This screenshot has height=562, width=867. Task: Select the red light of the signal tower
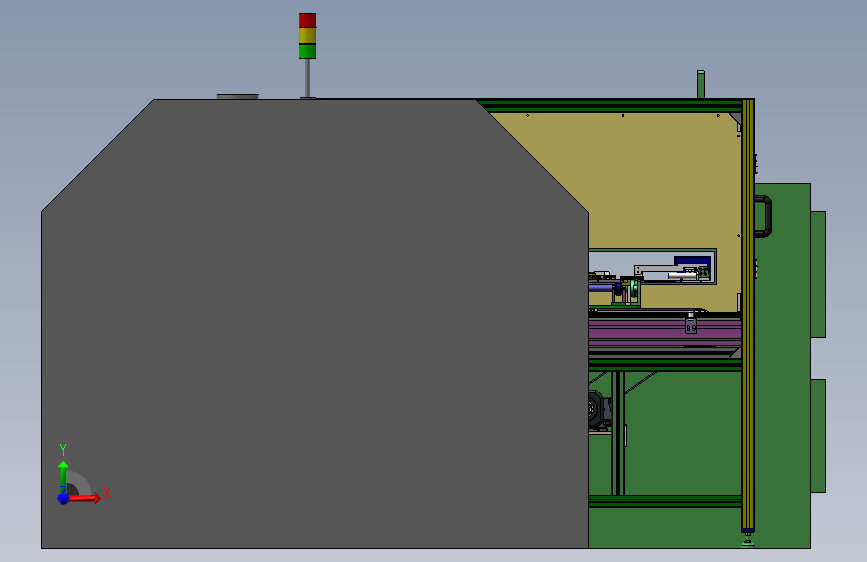coord(307,20)
